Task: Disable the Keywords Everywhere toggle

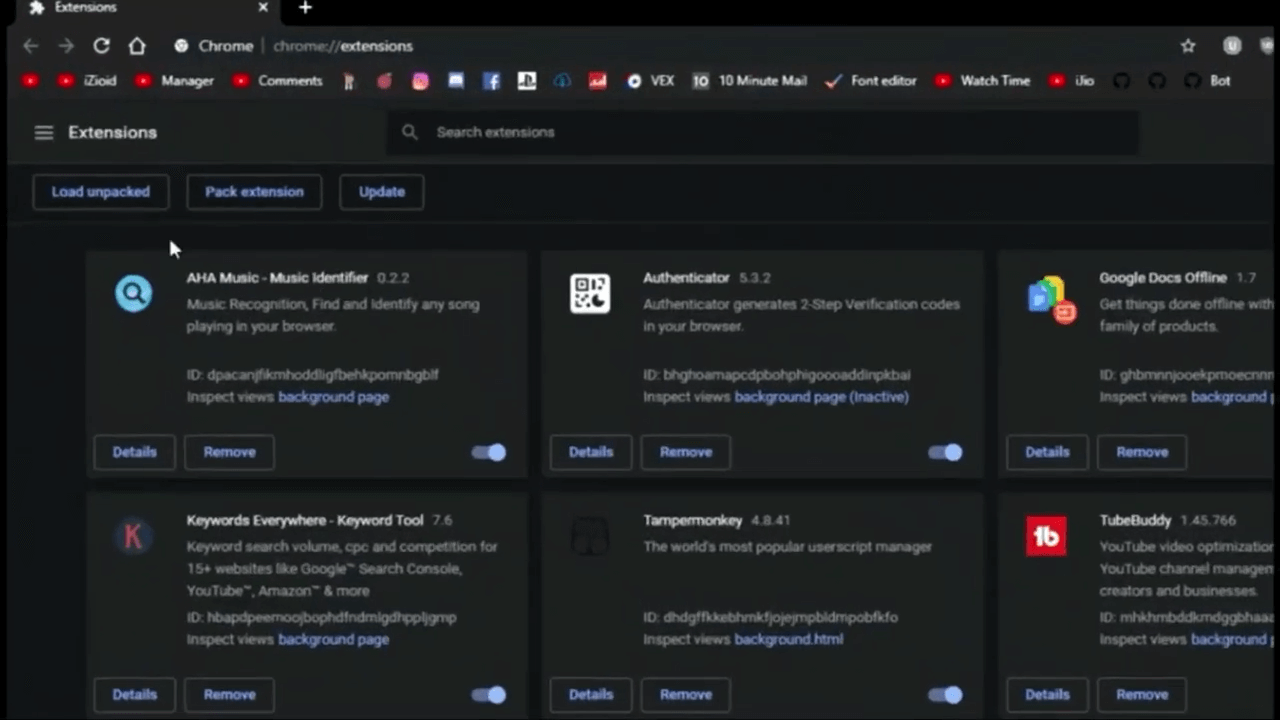Action: (489, 694)
